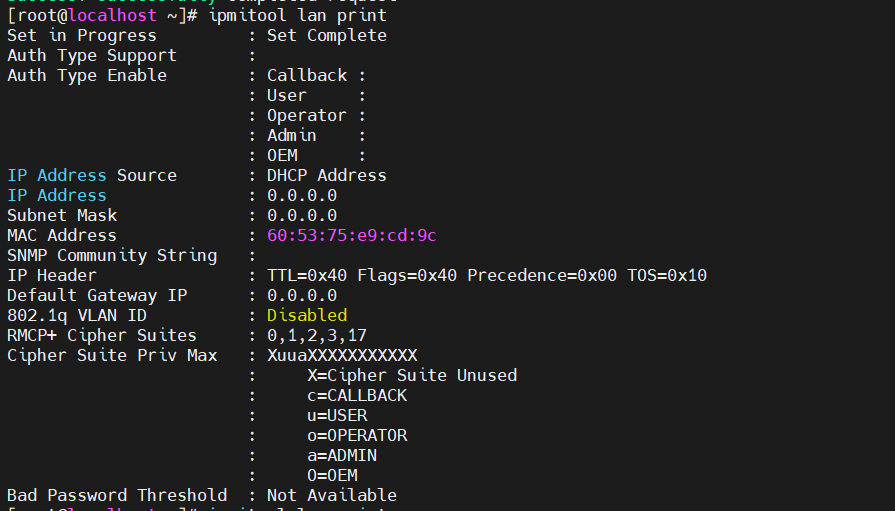
Task: Click the RMCP+ cipher suites value 0,1,2,3,17
Action: coord(316,336)
